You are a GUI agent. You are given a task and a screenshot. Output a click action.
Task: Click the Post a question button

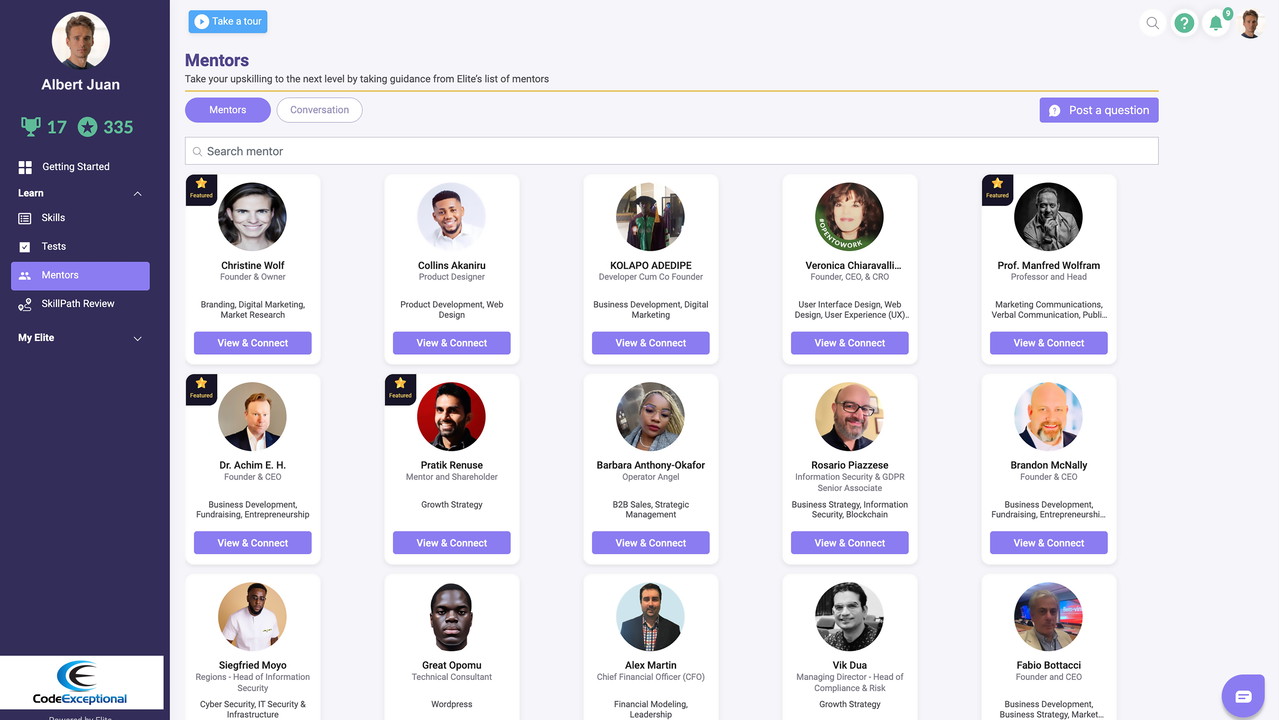1098,110
